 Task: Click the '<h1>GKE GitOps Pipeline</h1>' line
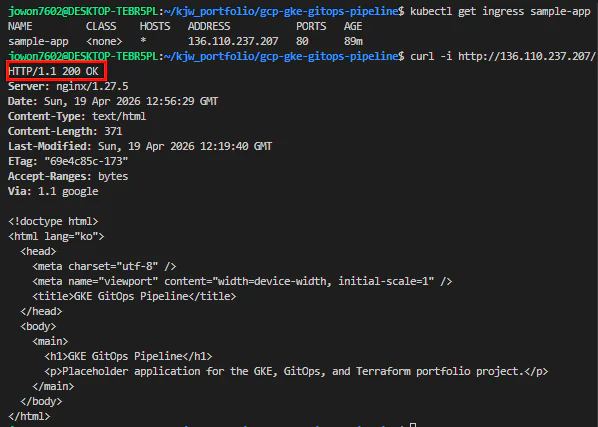[x=128, y=356]
